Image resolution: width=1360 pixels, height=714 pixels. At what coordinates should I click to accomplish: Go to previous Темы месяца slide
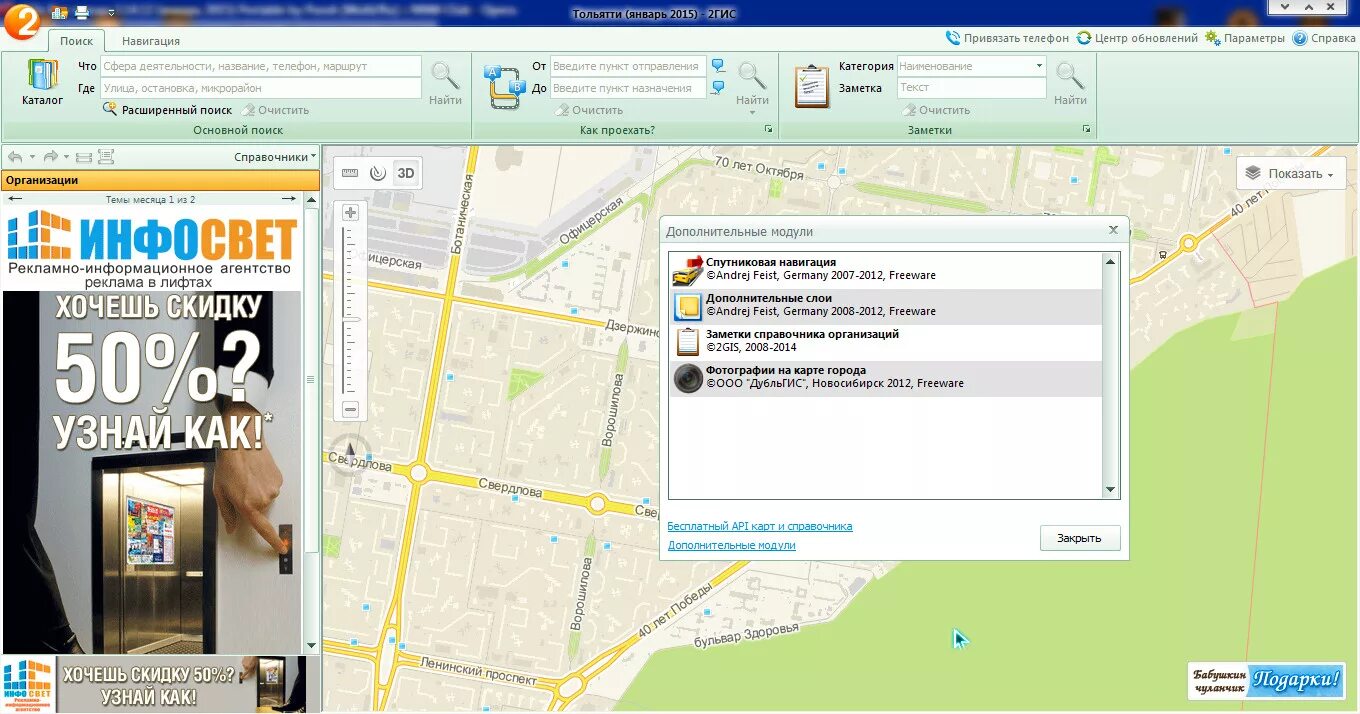(14, 199)
